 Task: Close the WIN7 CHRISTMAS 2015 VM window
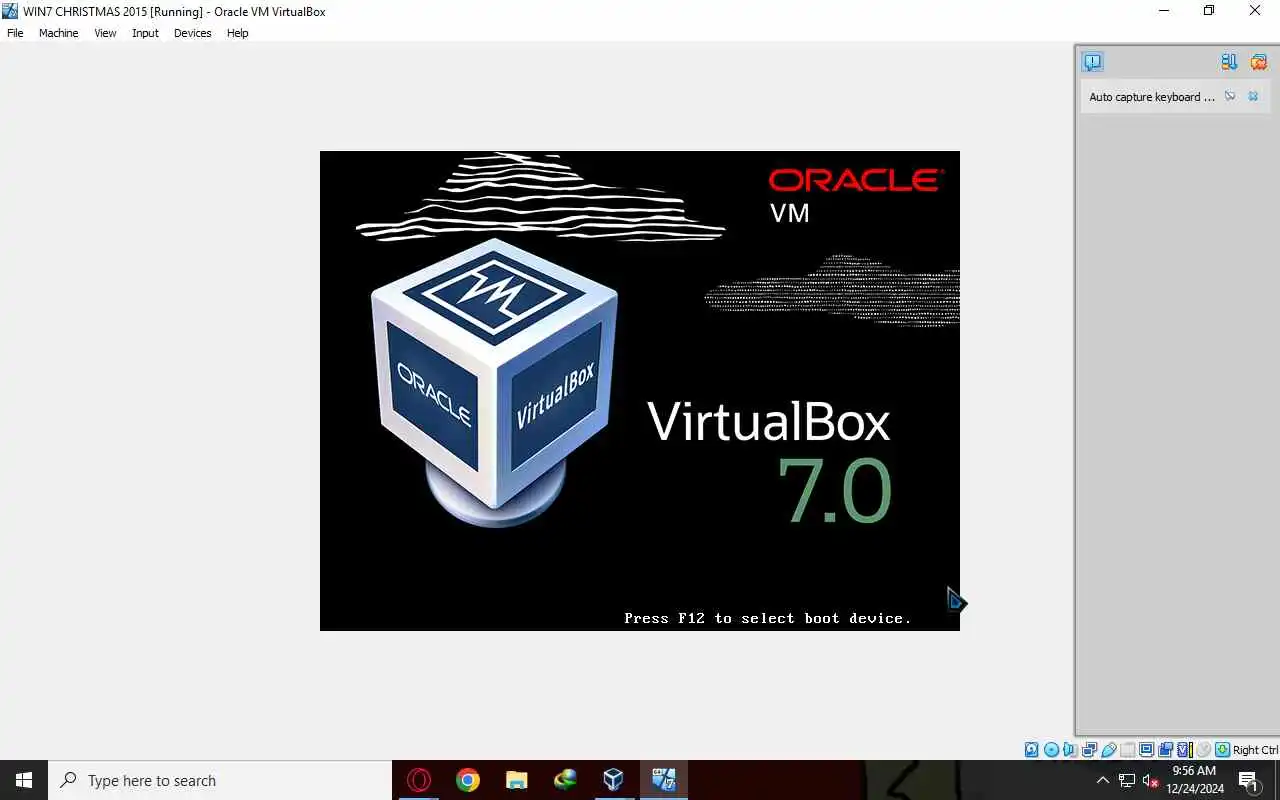click(x=1255, y=11)
